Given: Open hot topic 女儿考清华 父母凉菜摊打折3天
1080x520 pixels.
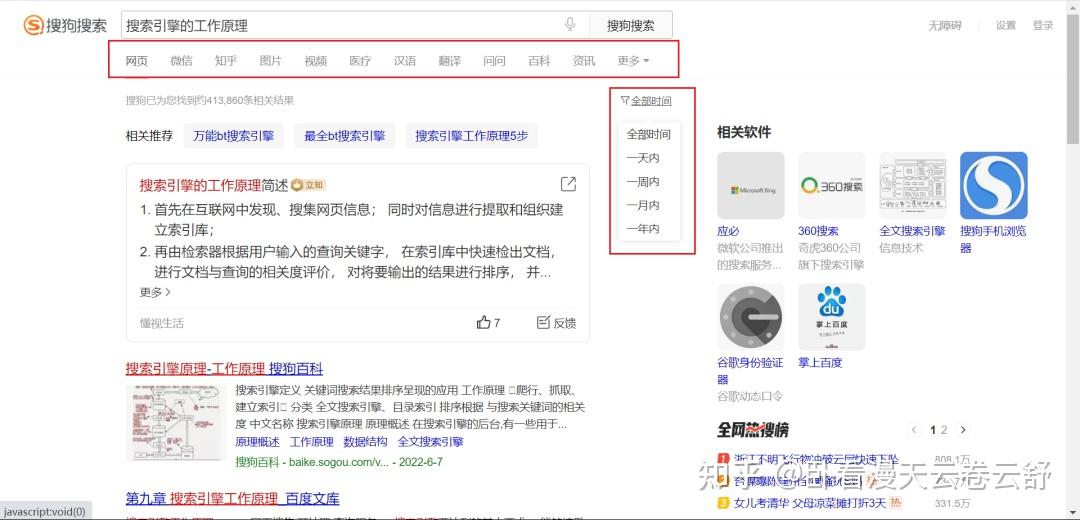Looking at the screenshot, I should pyautogui.click(x=809, y=502).
